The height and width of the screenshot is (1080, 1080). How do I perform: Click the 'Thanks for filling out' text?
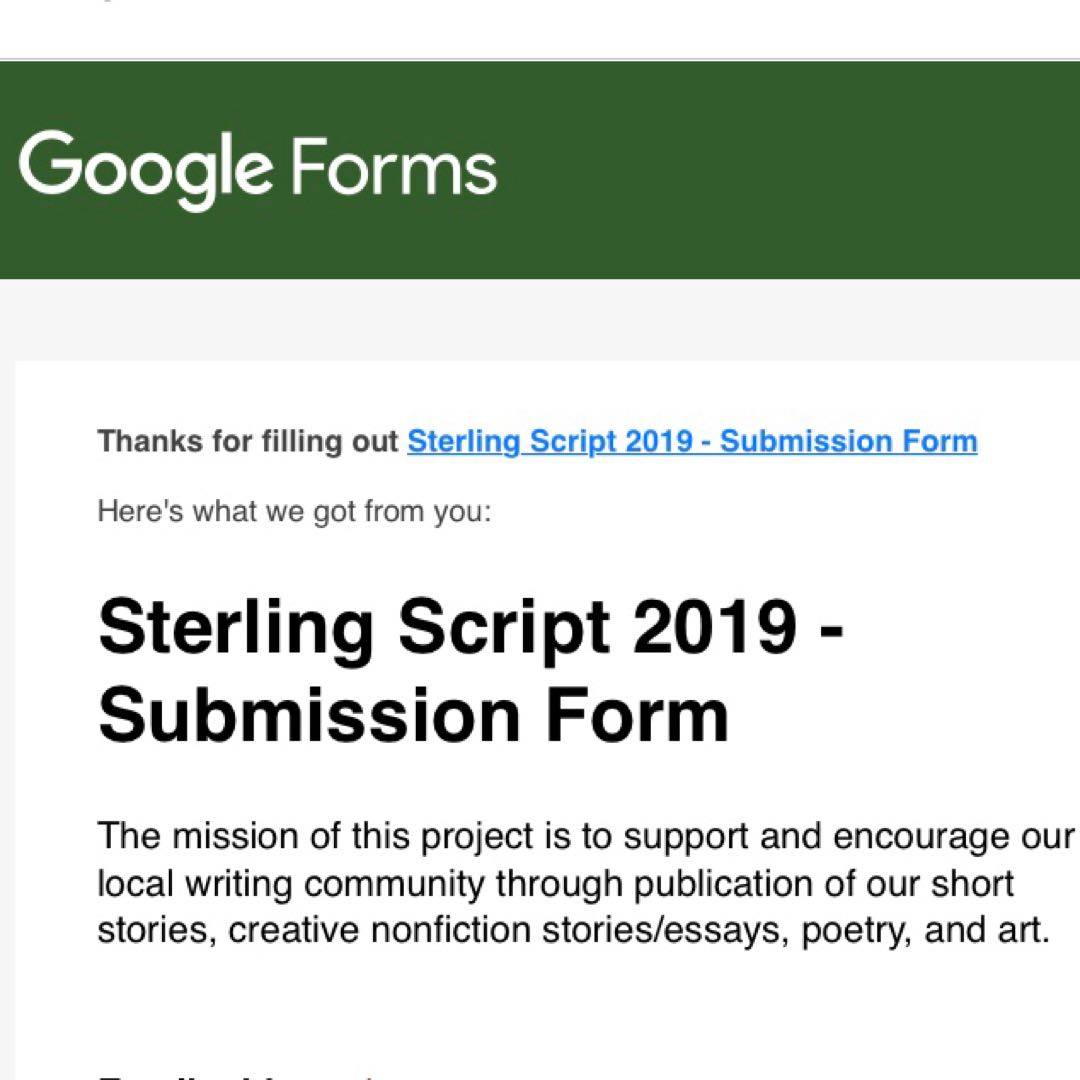[248, 441]
